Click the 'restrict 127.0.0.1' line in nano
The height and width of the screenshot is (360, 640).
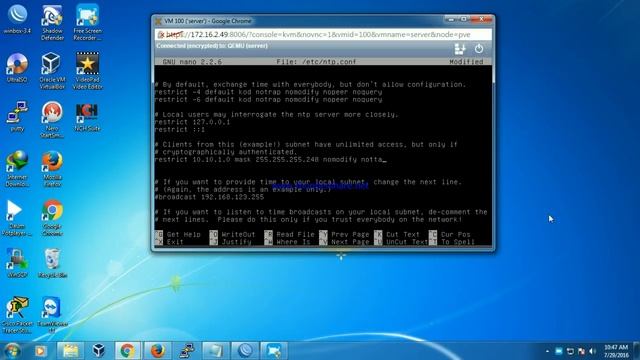pos(192,122)
